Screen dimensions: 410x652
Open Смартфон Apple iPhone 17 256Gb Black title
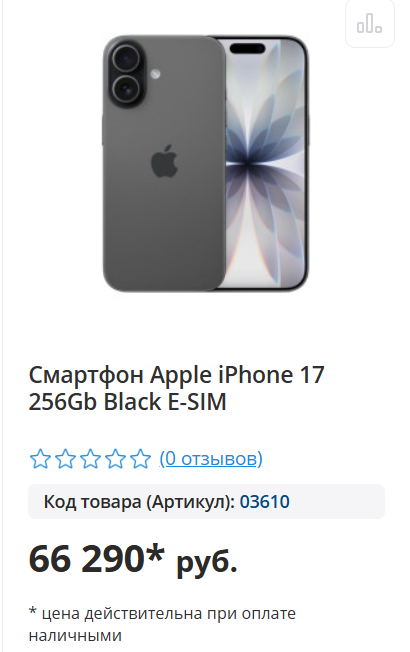click(176, 388)
